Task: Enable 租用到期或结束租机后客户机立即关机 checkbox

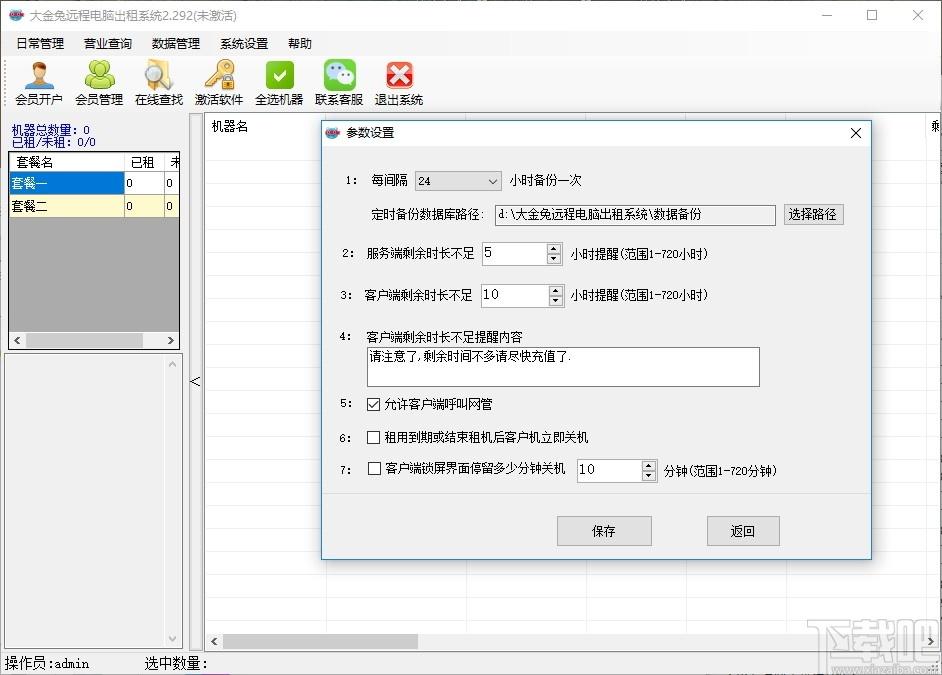Action: [373, 437]
